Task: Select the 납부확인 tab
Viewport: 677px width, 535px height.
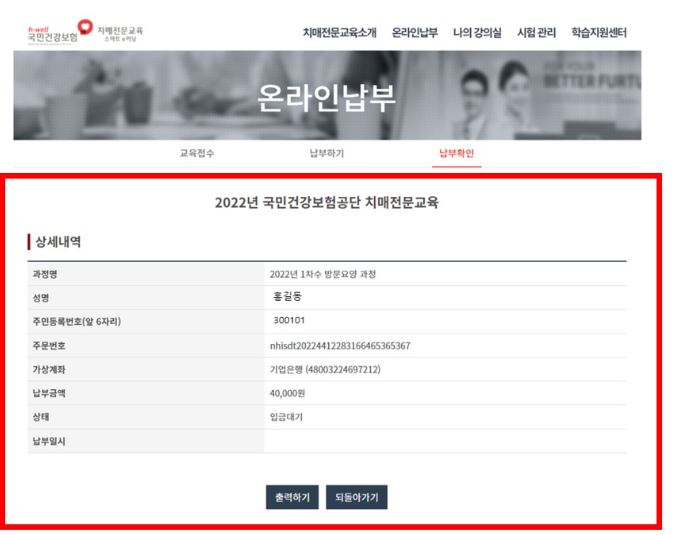Action: (x=456, y=153)
